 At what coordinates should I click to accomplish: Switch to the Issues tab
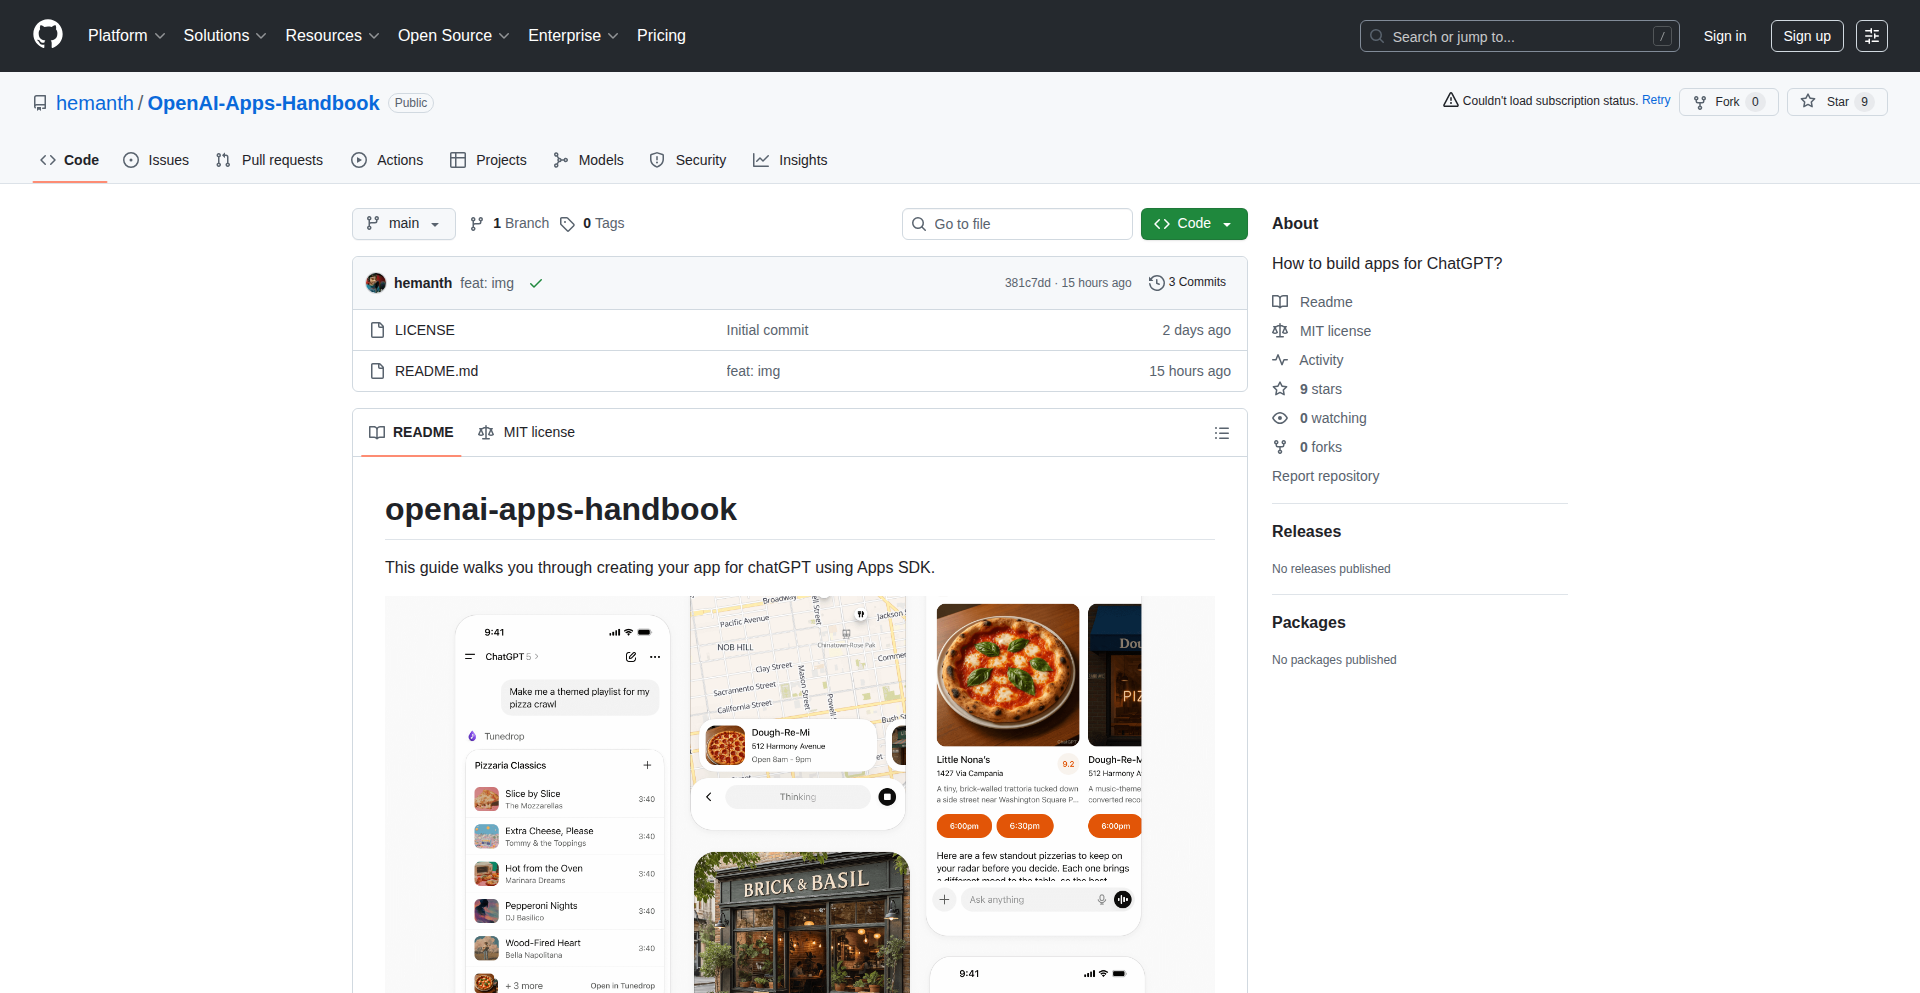156,160
